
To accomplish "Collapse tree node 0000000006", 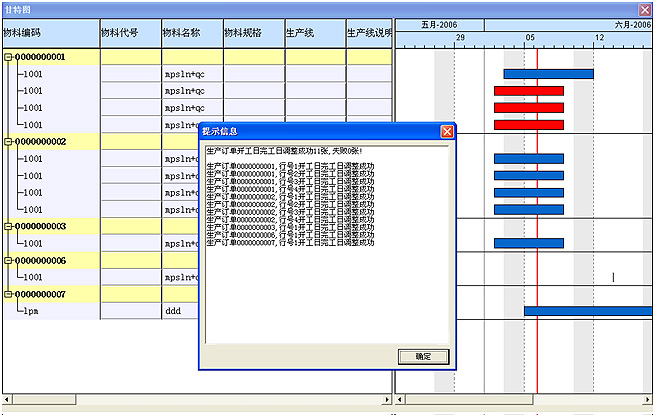I will coord(8,261).
